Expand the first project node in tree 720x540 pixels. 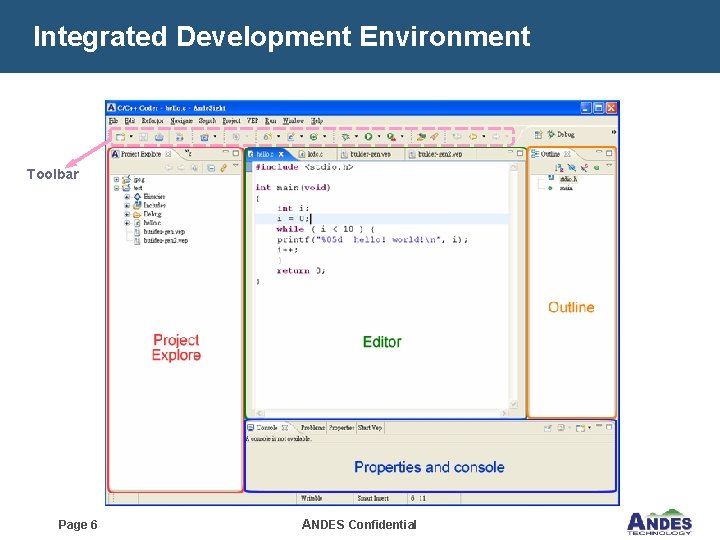coord(117,180)
